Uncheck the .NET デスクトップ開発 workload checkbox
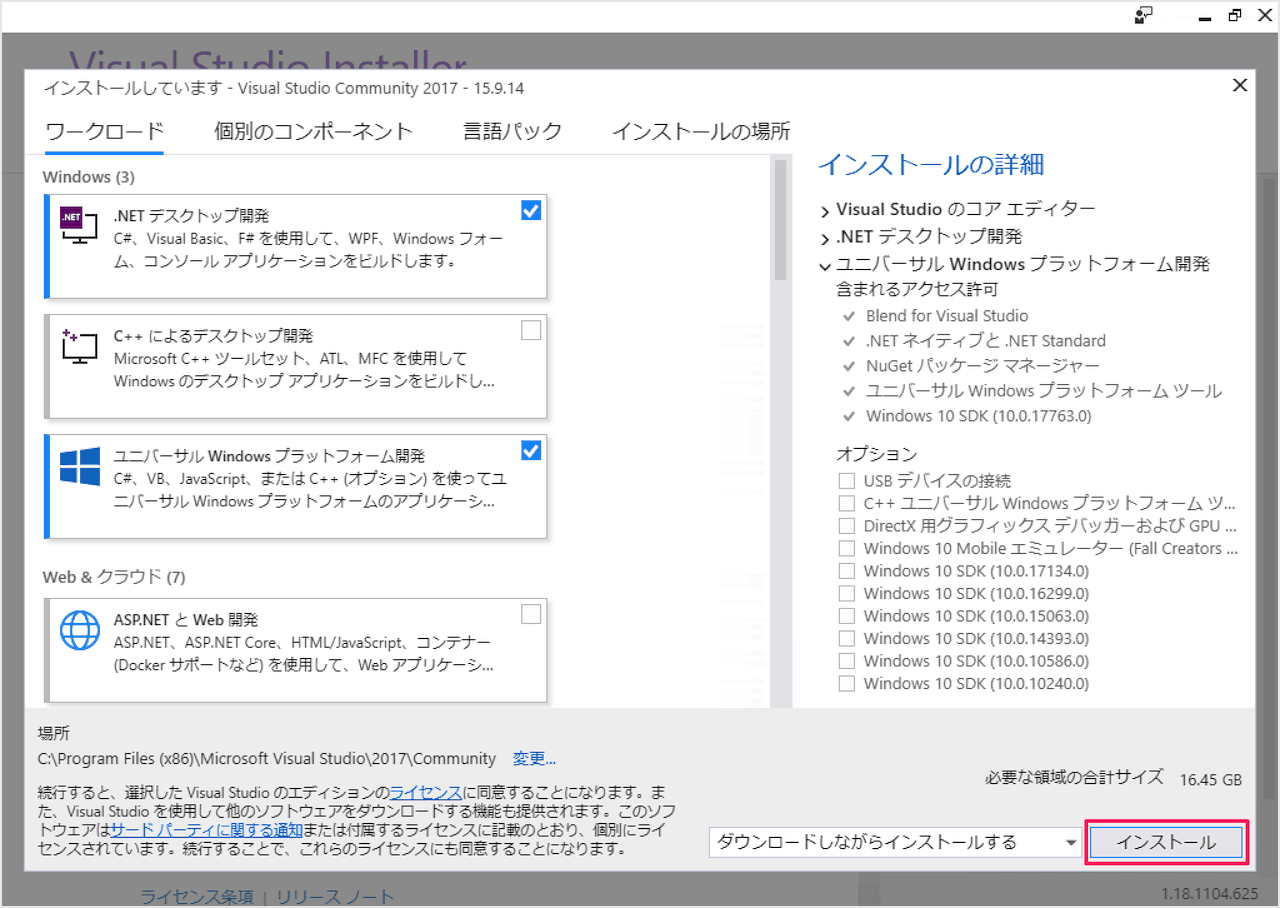The image size is (1280, 908). [x=531, y=210]
